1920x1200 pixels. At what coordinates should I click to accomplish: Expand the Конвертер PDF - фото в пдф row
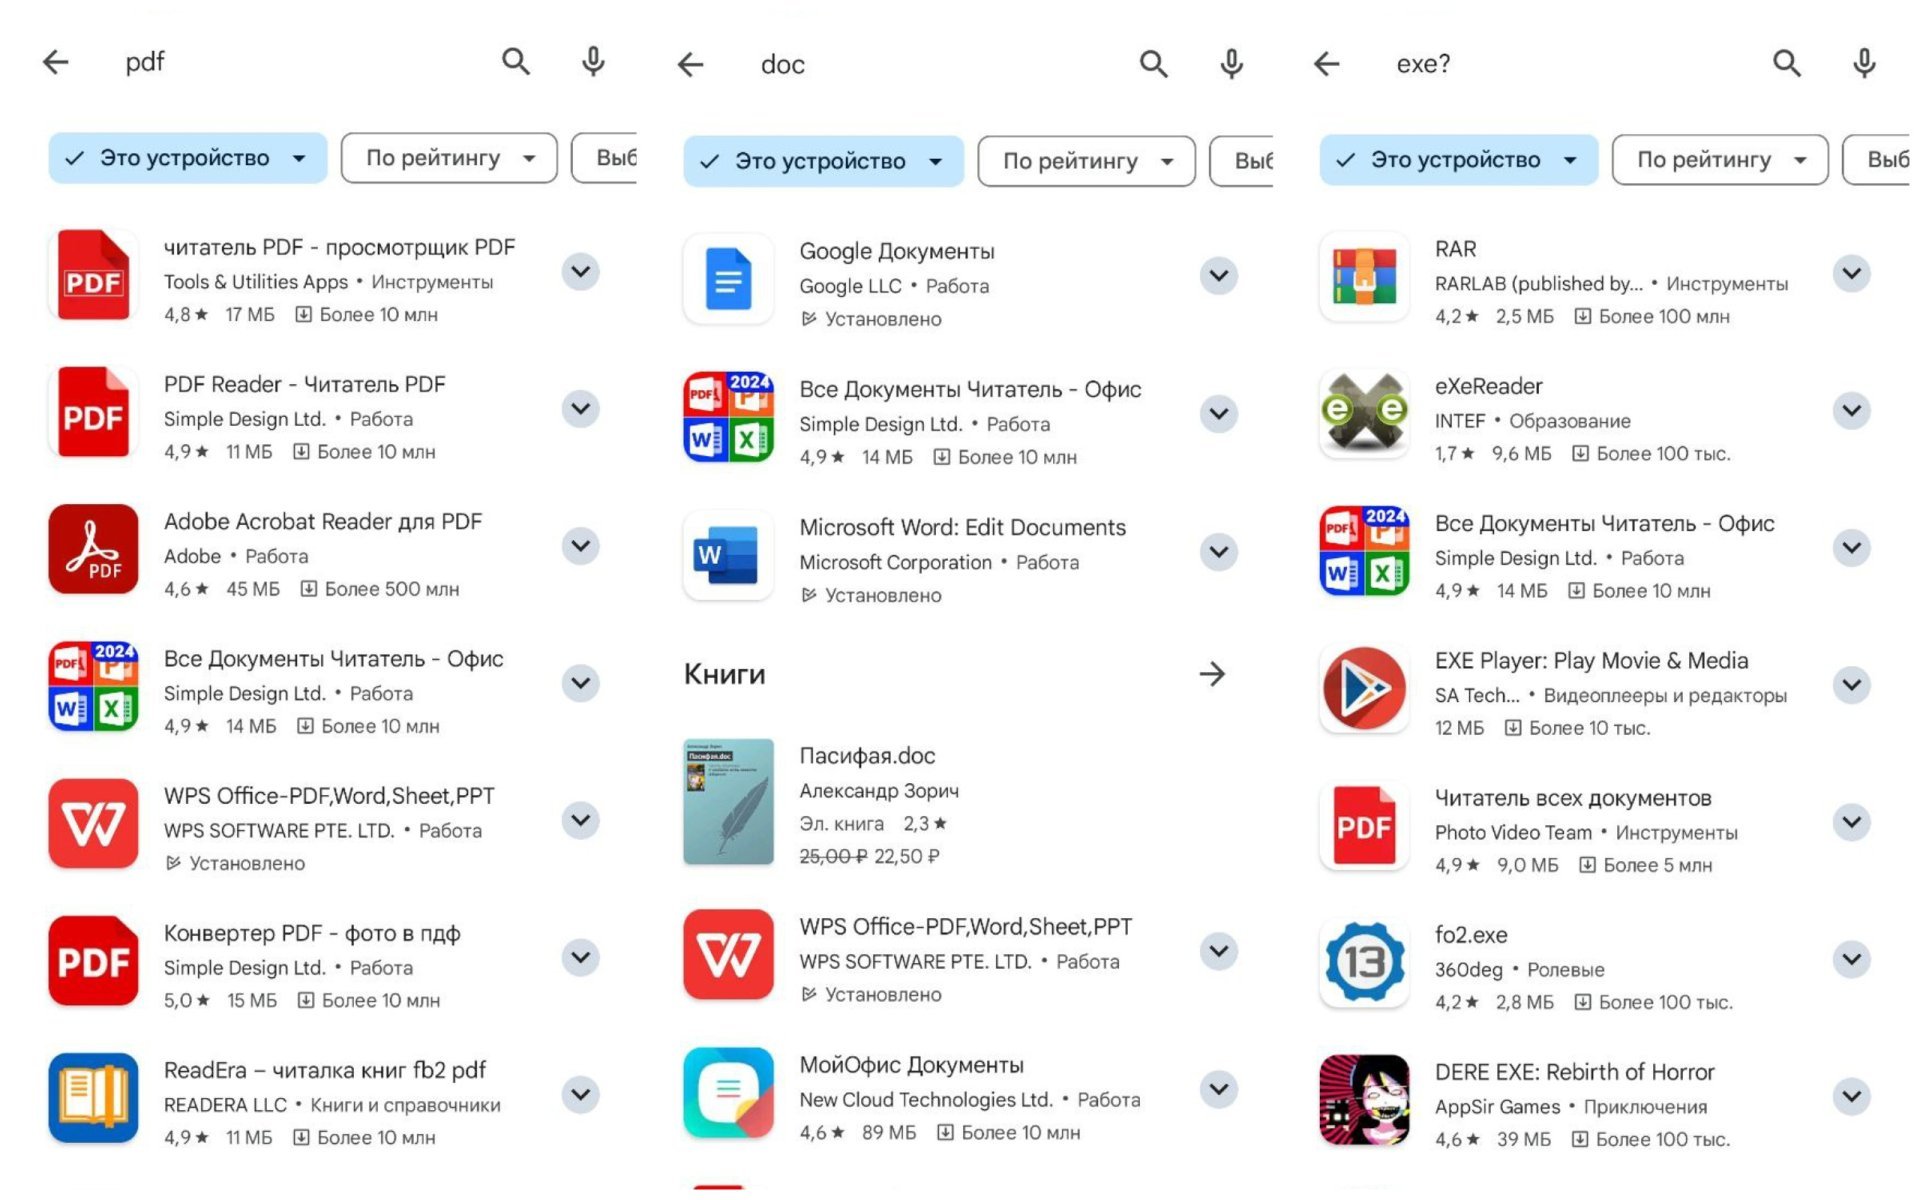click(x=581, y=958)
